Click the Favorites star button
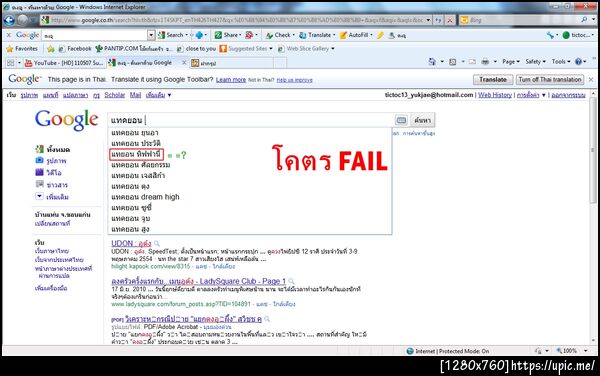Viewport: 600px width, 376px height. (x=22, y=49)
